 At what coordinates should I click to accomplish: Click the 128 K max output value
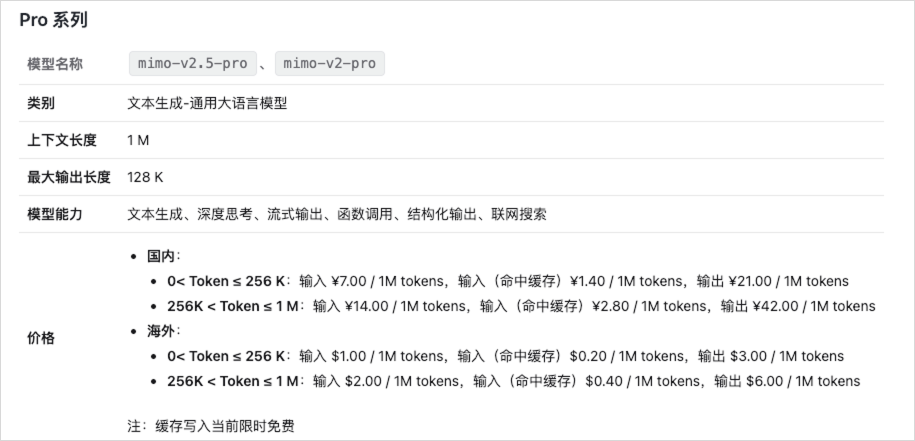click(x=145, y=177)
